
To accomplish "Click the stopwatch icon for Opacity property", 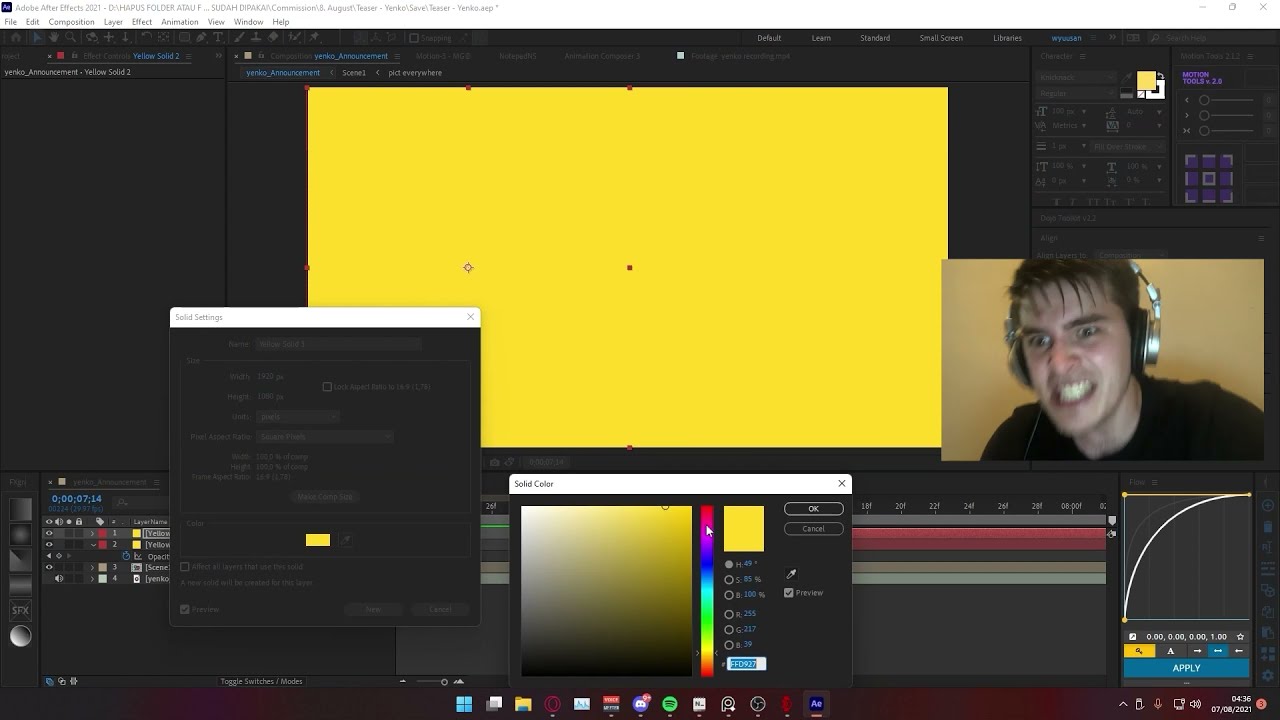I will [x=127, y=556].
